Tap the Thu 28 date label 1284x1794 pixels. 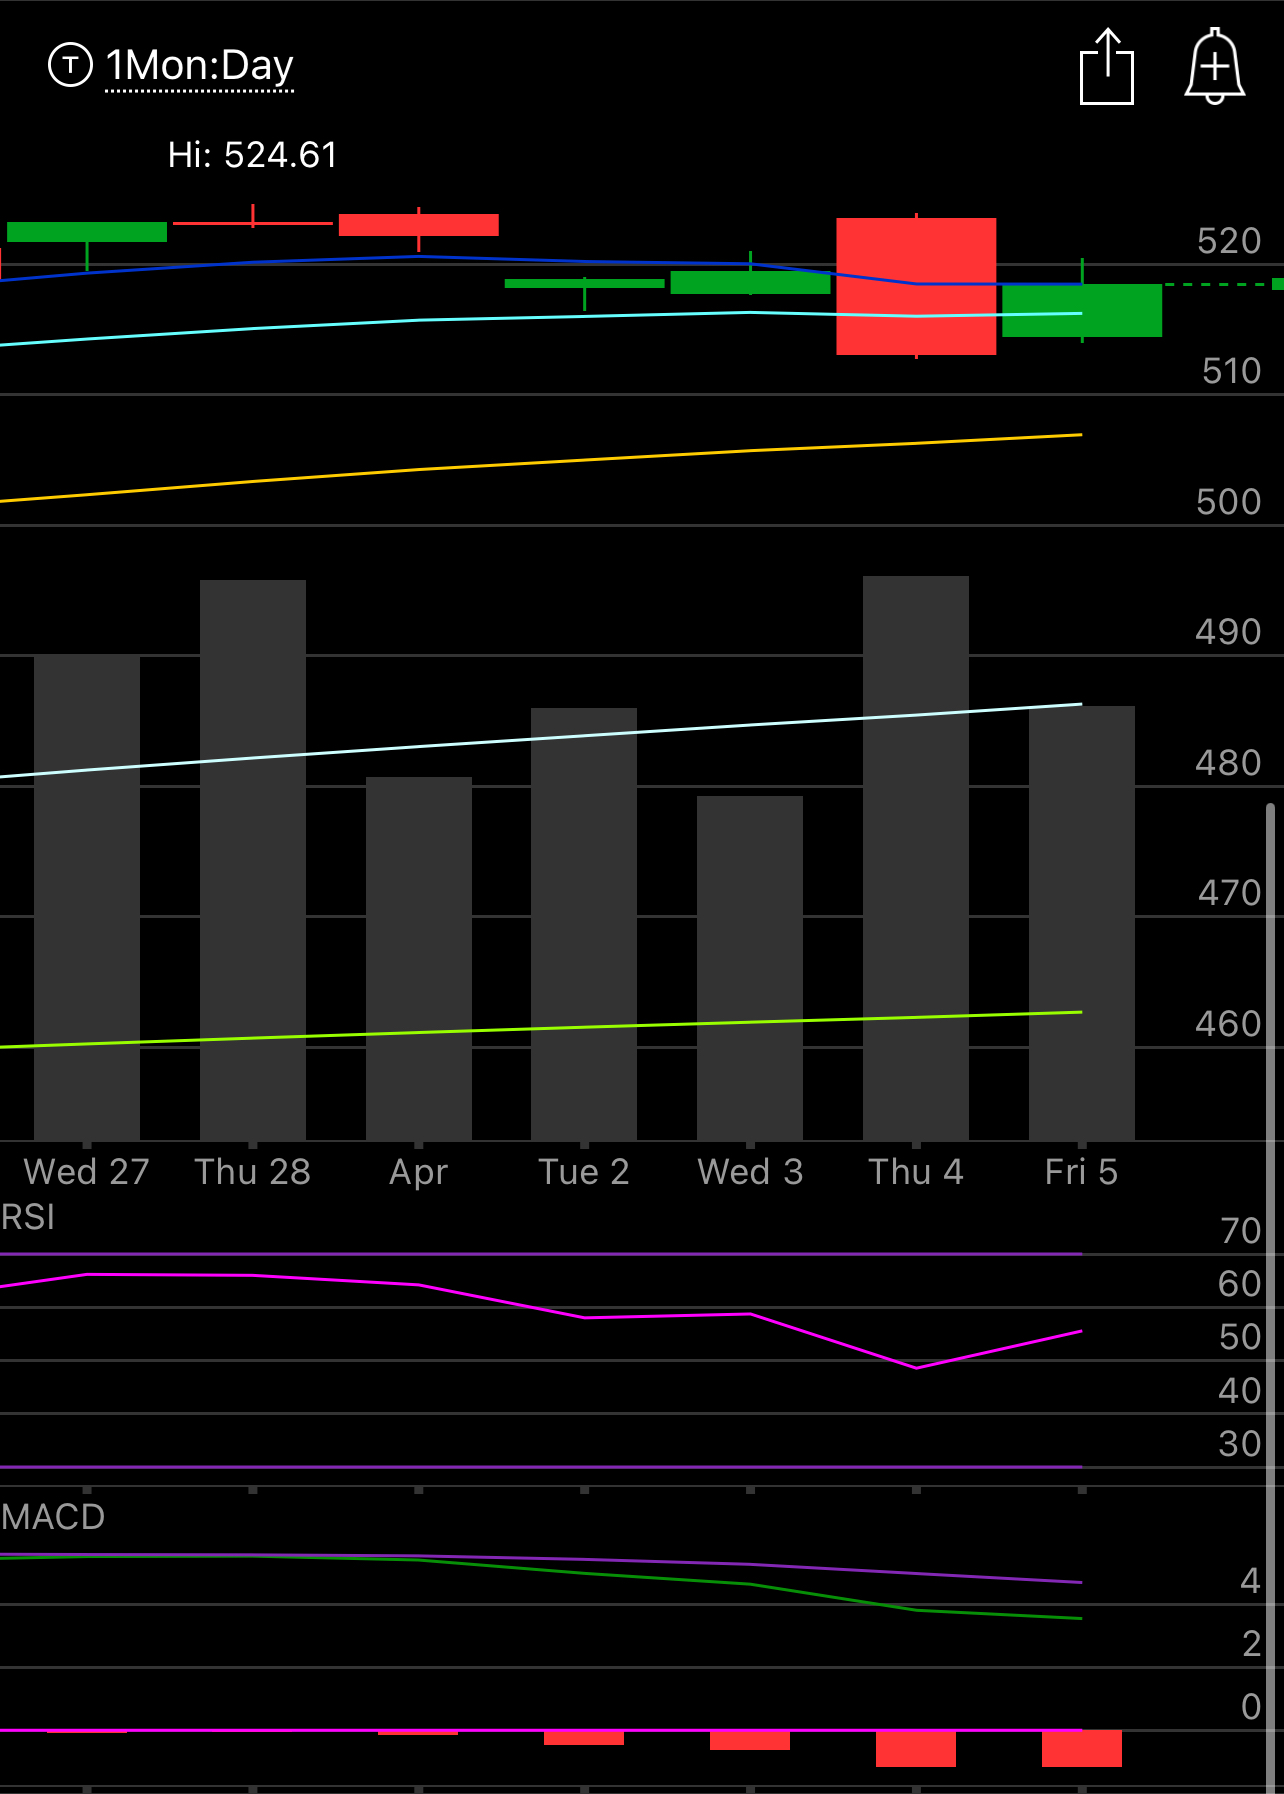[x=253, y=1172]
